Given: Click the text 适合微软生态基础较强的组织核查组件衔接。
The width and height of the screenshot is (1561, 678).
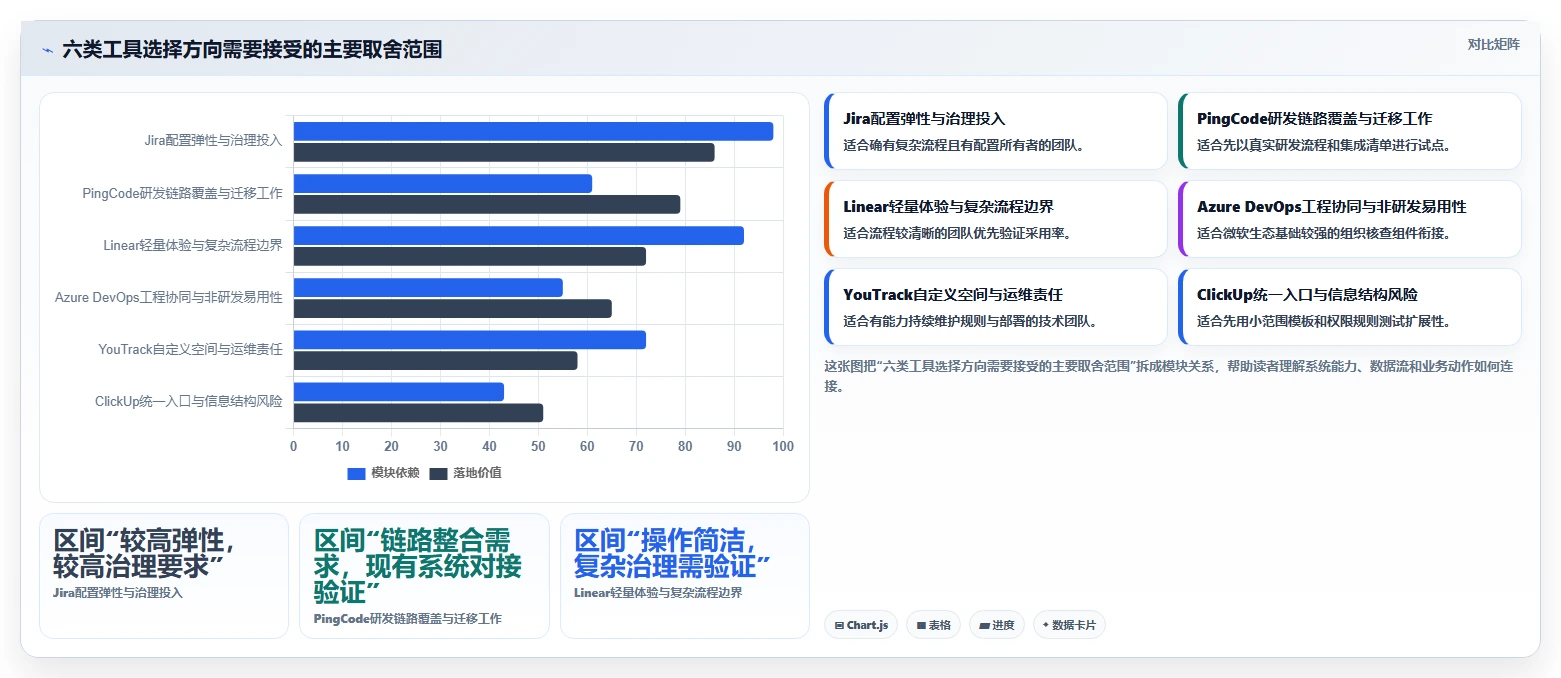Looking at the screenshot, I should coord(1325,233).
